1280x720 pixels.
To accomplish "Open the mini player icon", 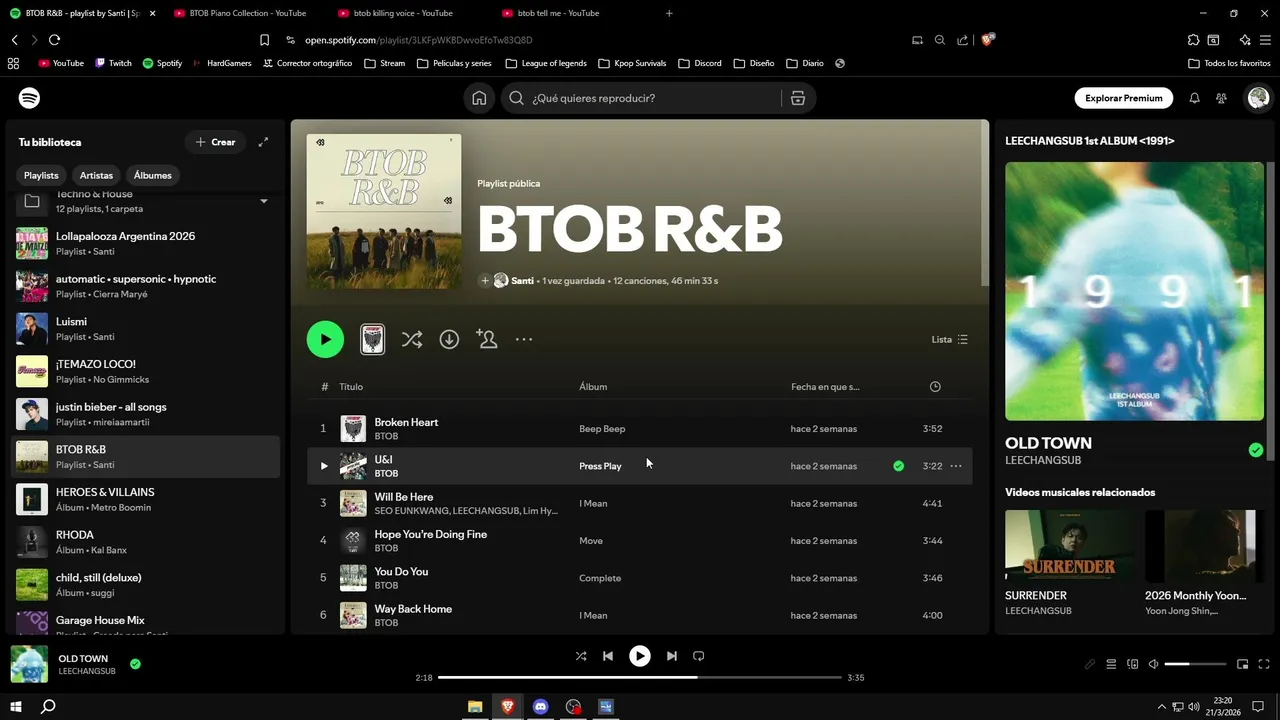I will 1243,664.
